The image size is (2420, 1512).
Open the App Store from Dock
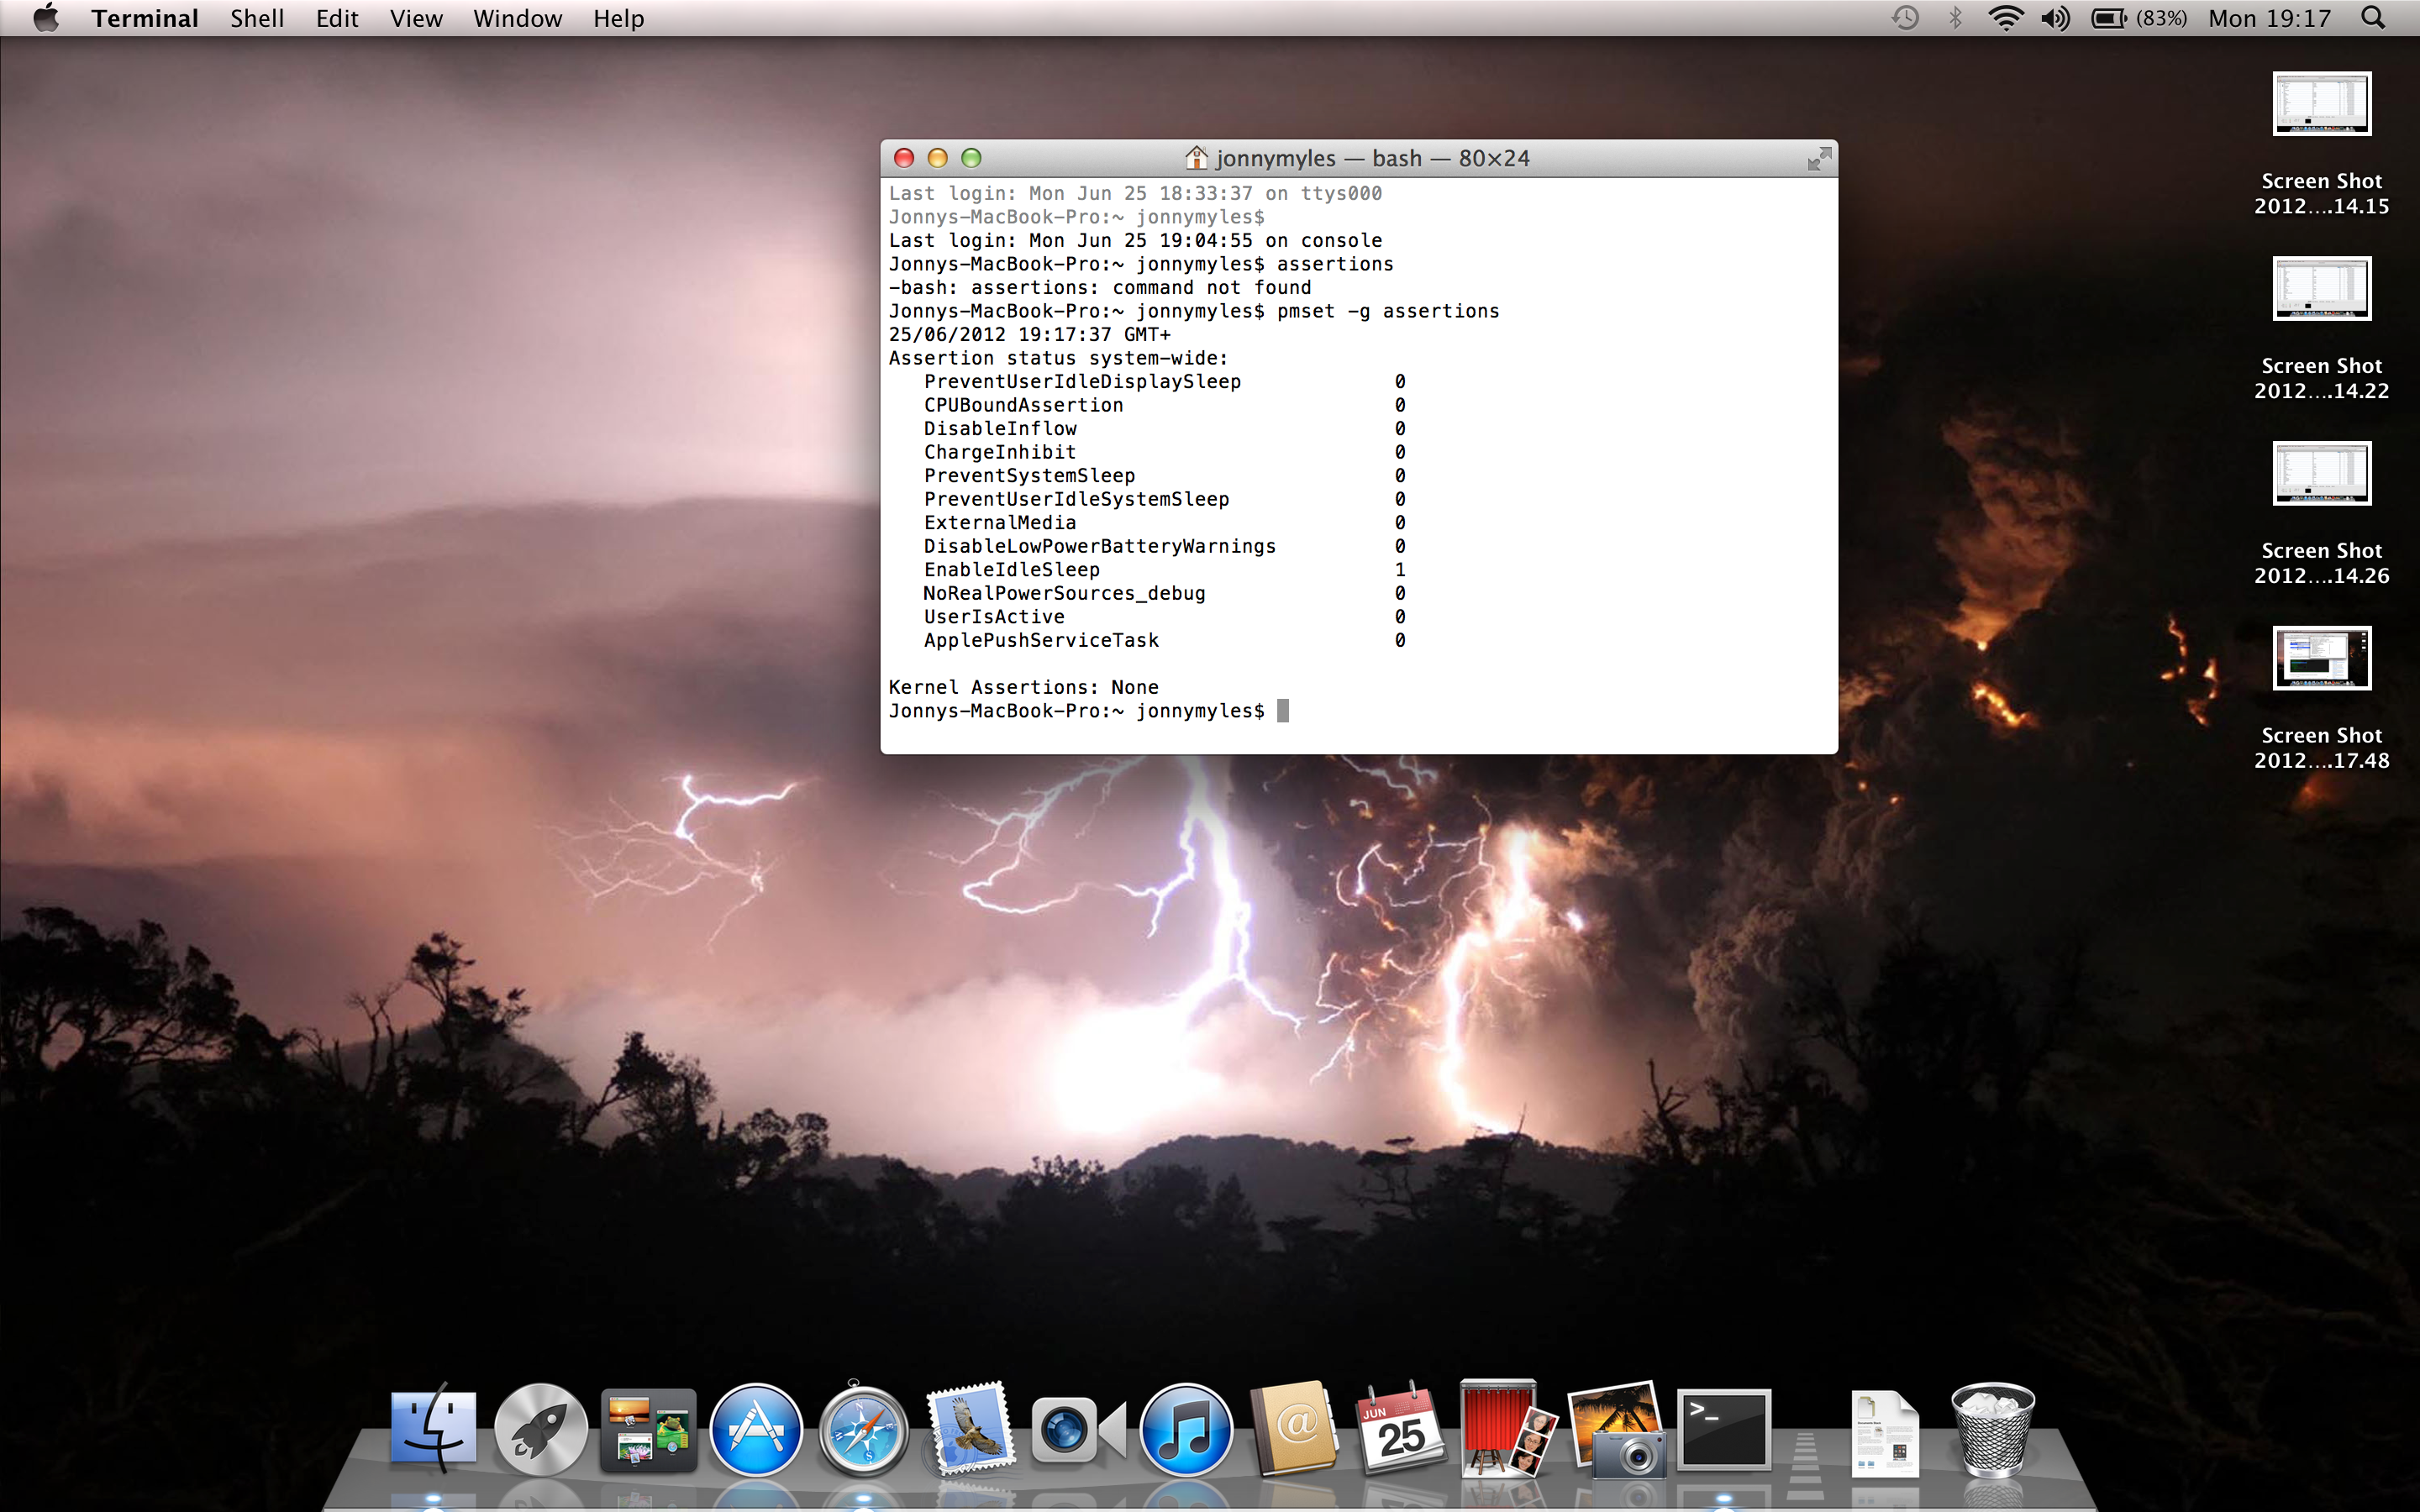point(756,1430)
